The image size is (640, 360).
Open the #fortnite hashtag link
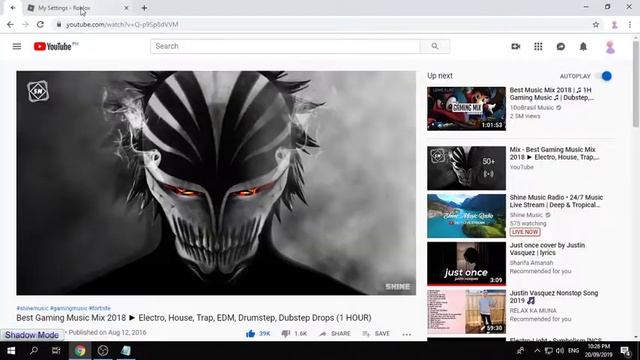[x=100, y=308]
